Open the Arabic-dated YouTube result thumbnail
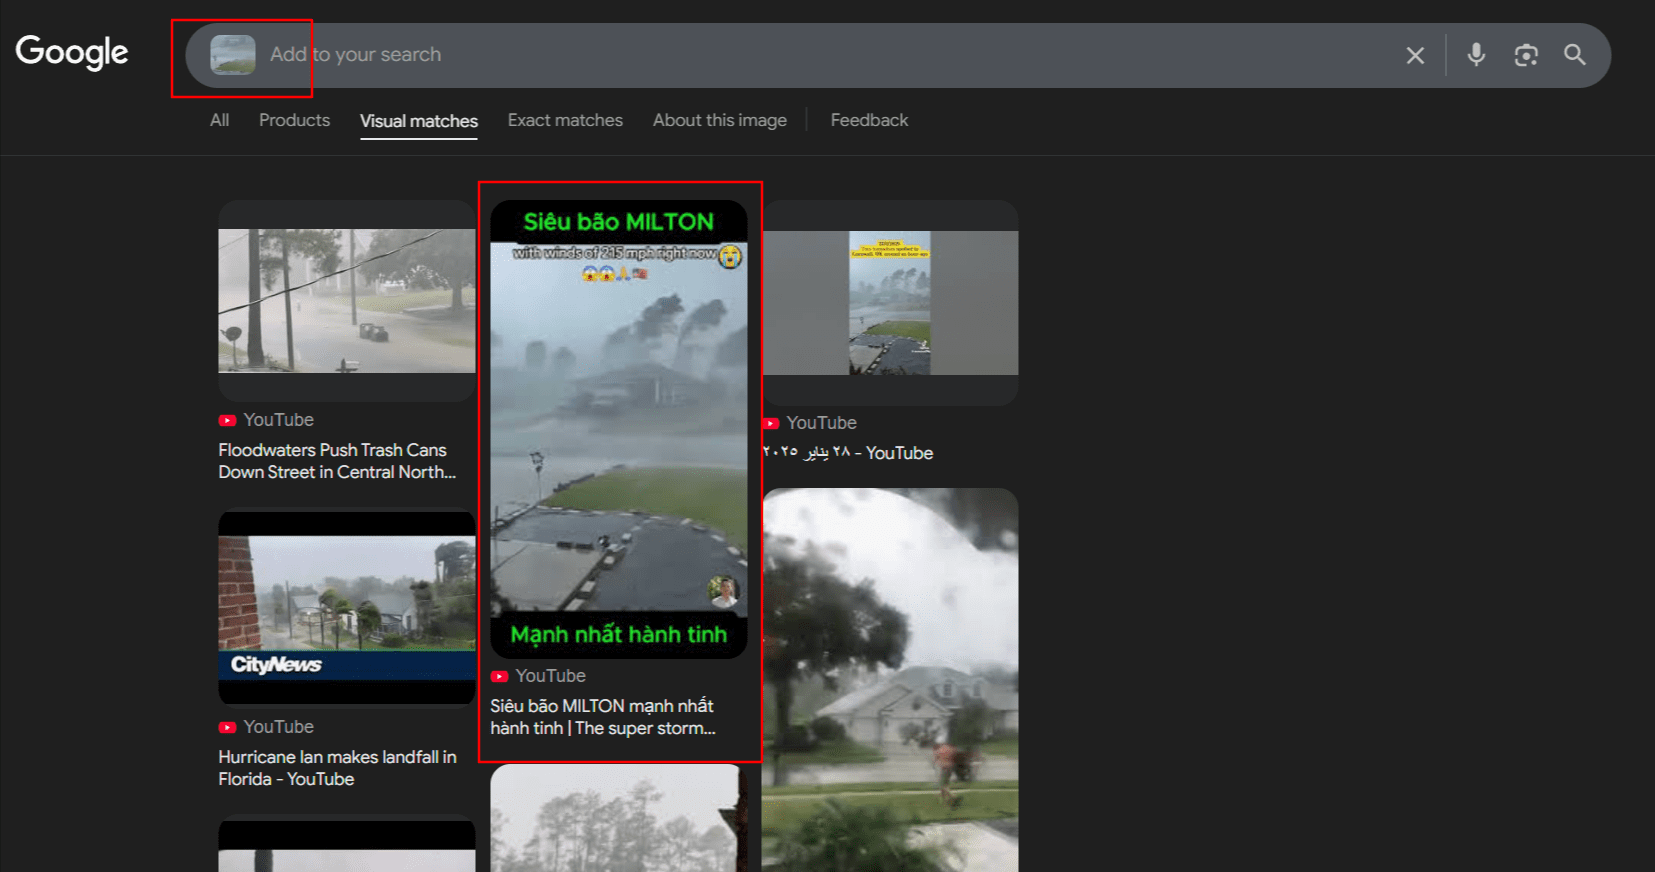1655x872 pixels. click(890, 303)
